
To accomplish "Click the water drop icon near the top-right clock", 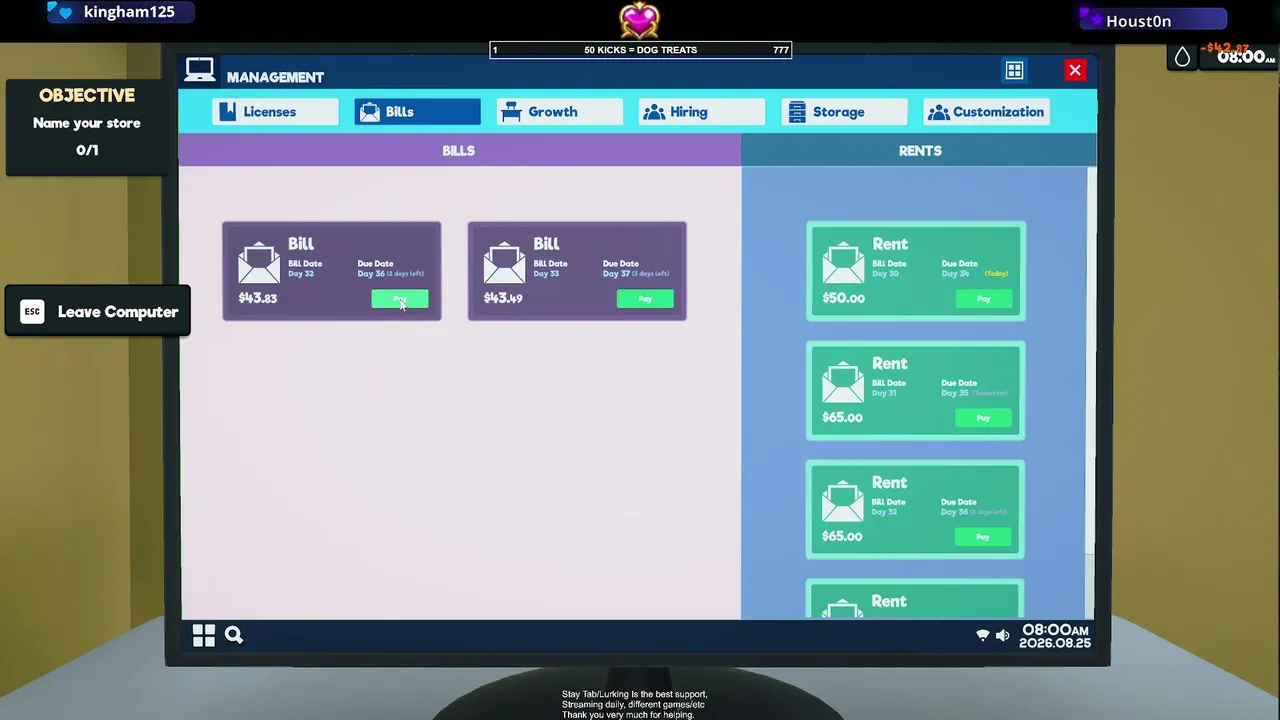I will (1182, 57).
